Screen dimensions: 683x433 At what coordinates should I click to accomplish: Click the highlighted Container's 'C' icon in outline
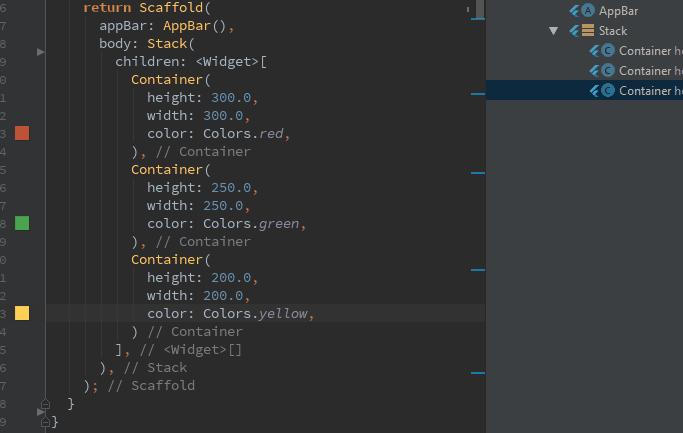coord(607,91)
